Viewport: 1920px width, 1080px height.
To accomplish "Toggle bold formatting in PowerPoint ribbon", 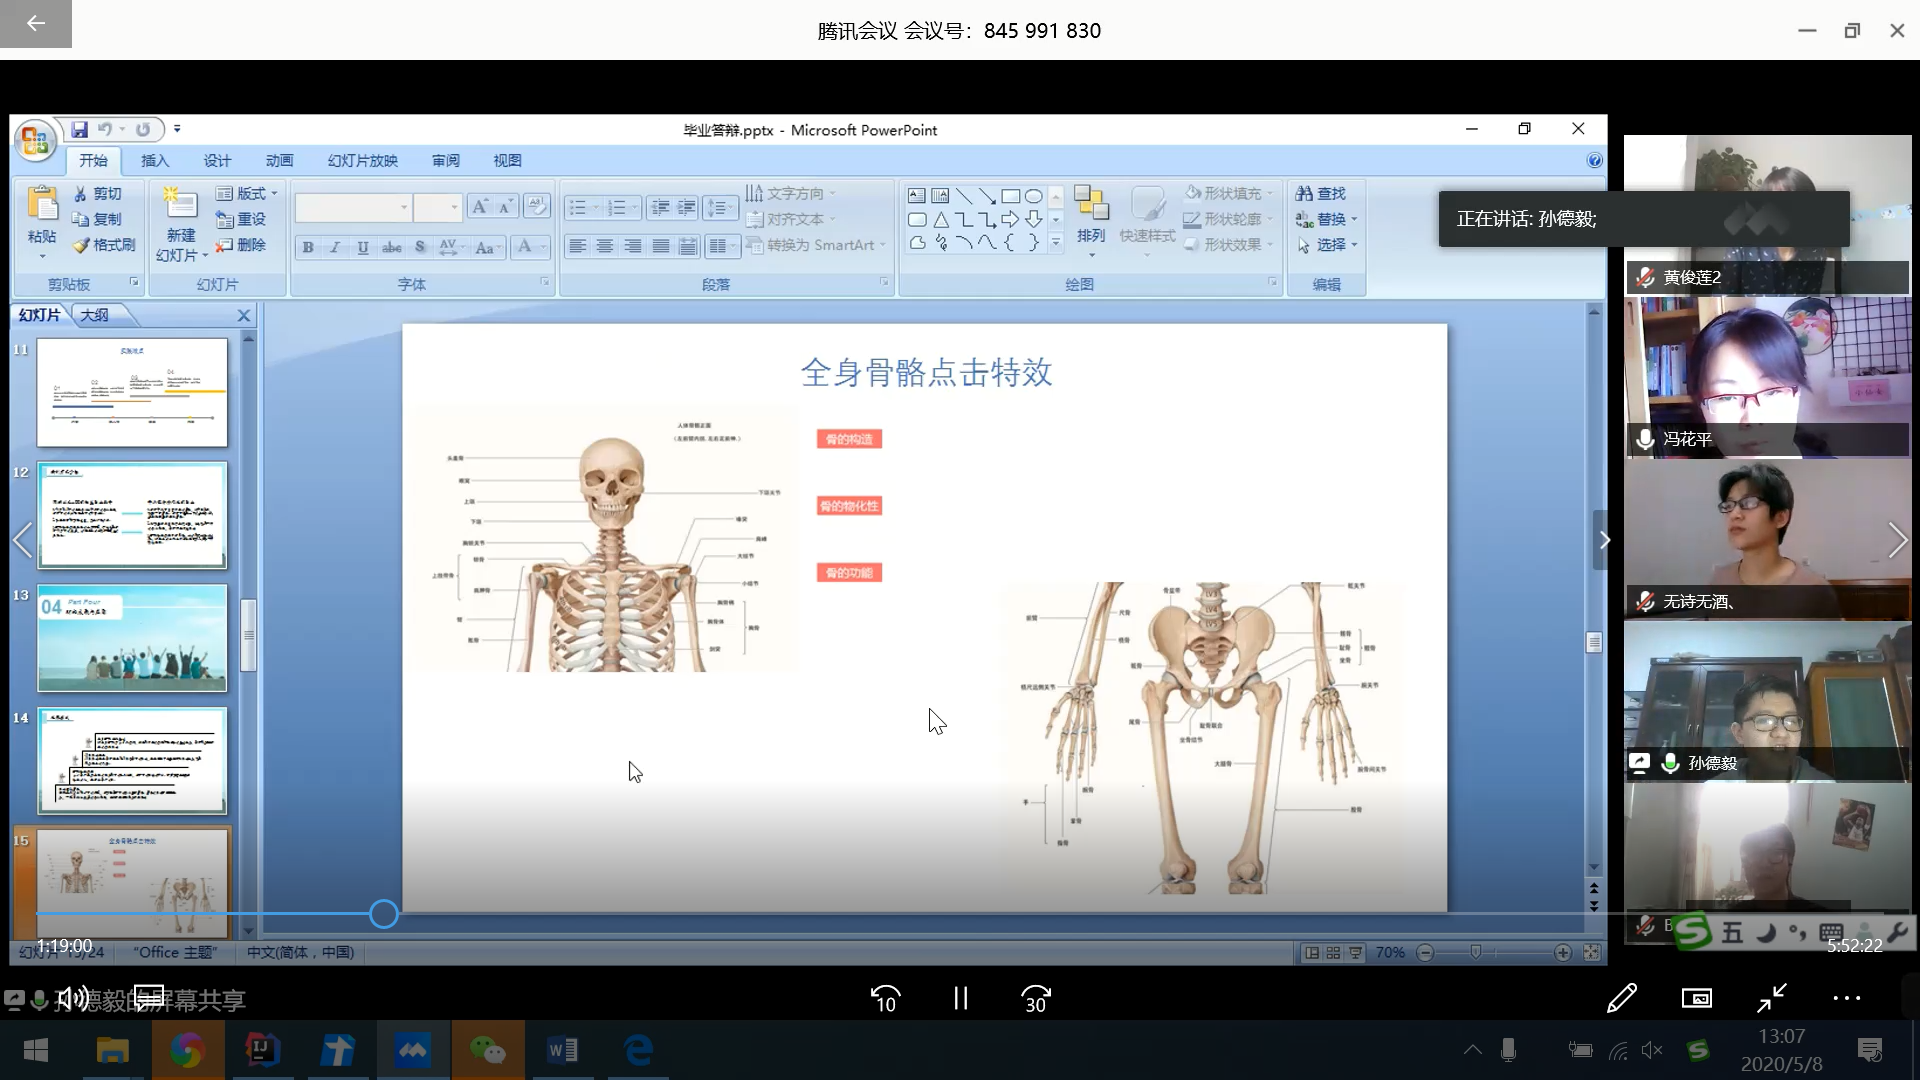I will (x=308, y=247).
